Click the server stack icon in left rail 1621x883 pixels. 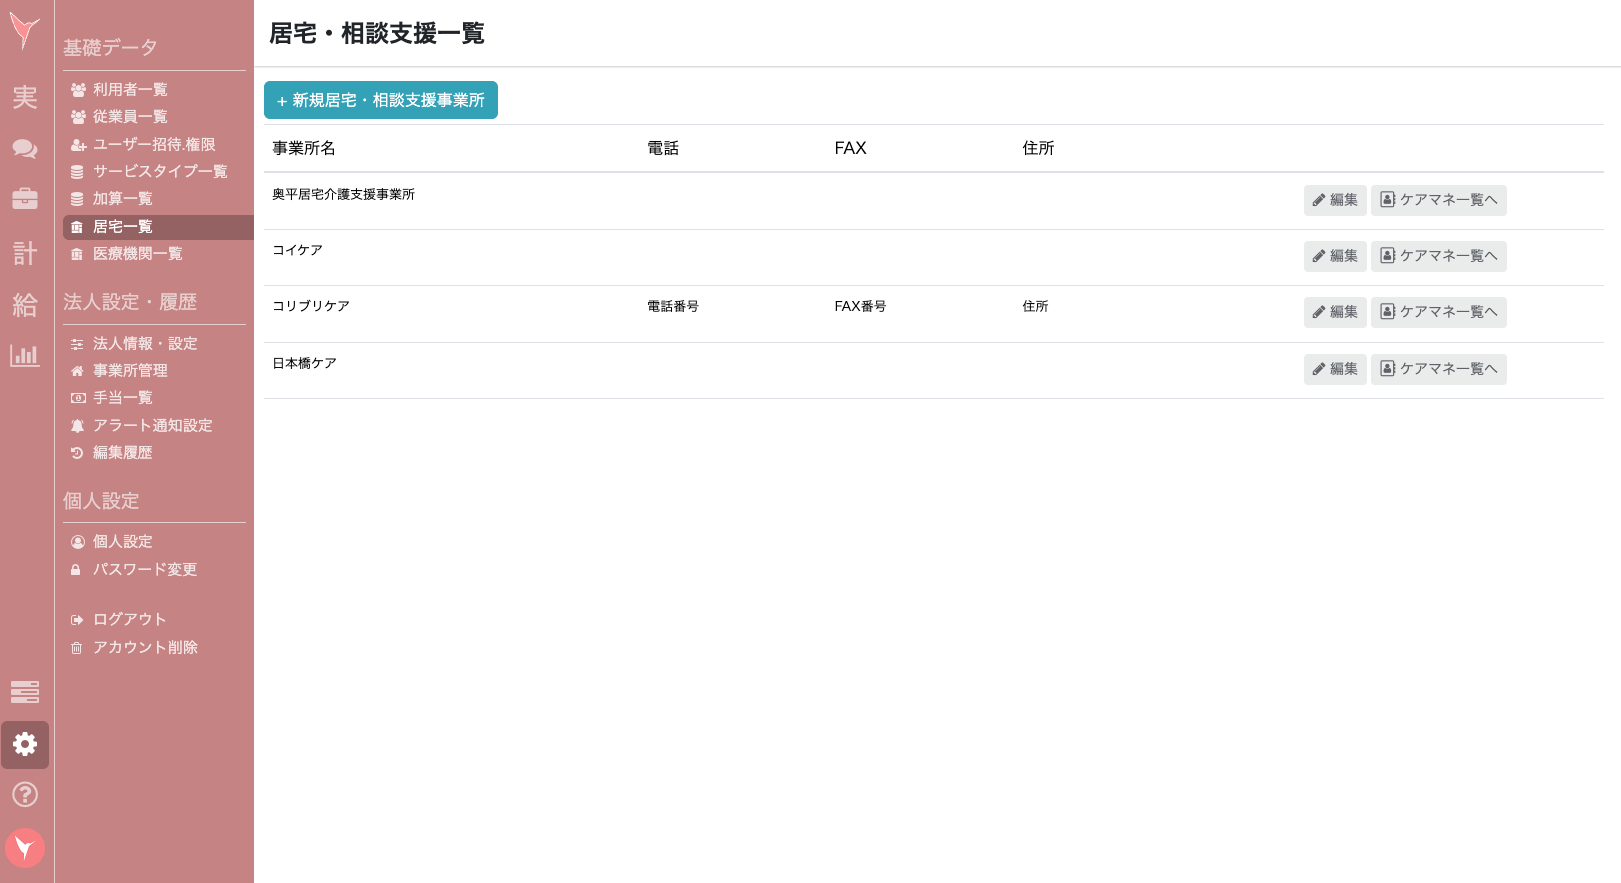25,692
